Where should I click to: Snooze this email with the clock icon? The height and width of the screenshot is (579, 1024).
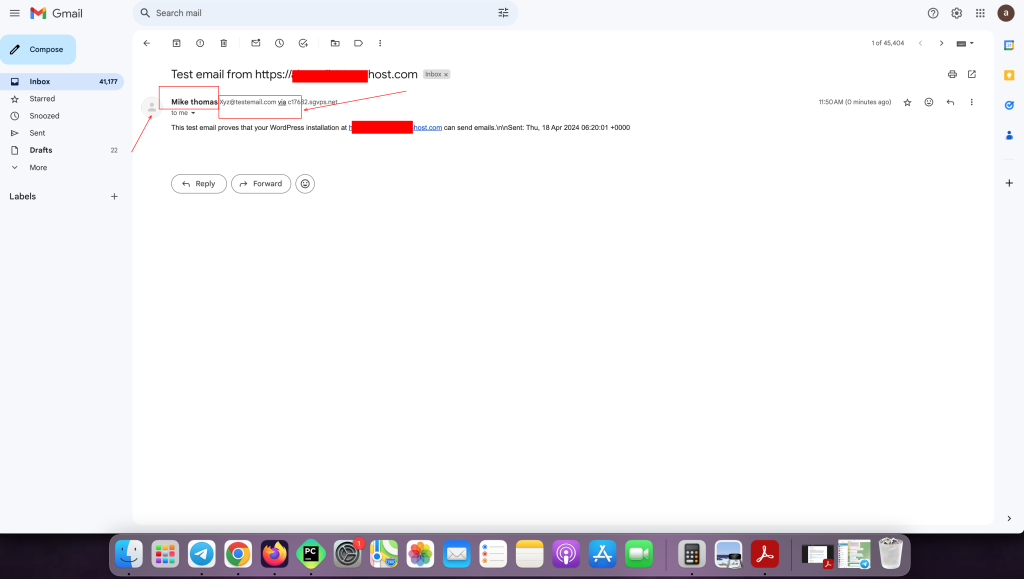(x=279, y=43)
